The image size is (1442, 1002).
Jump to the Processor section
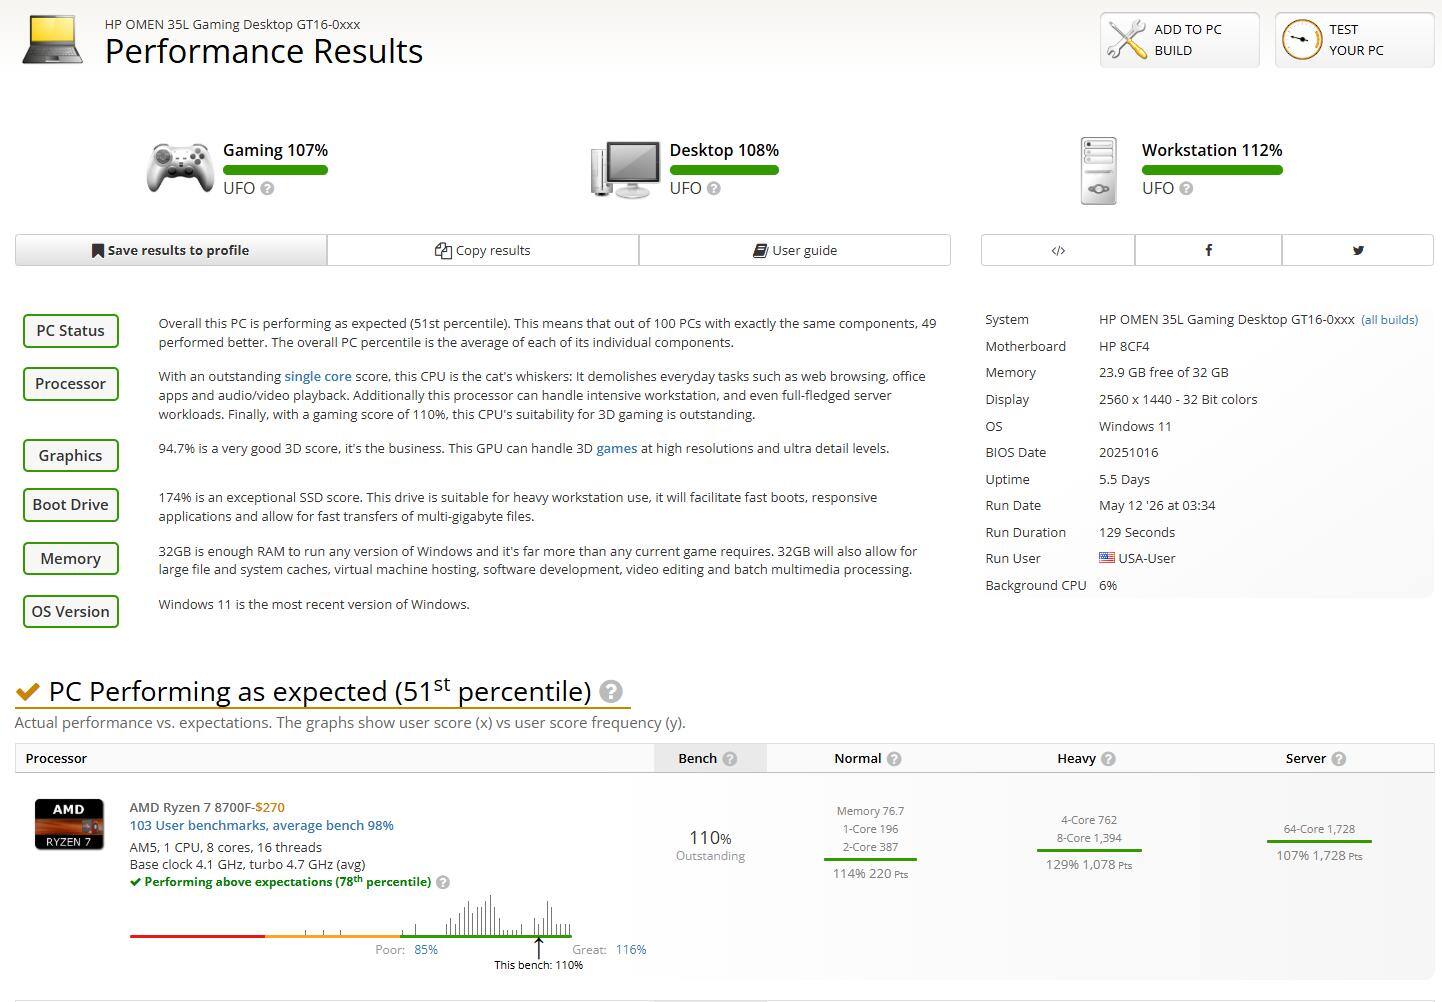pyautogui.click(x=71, y=384)
